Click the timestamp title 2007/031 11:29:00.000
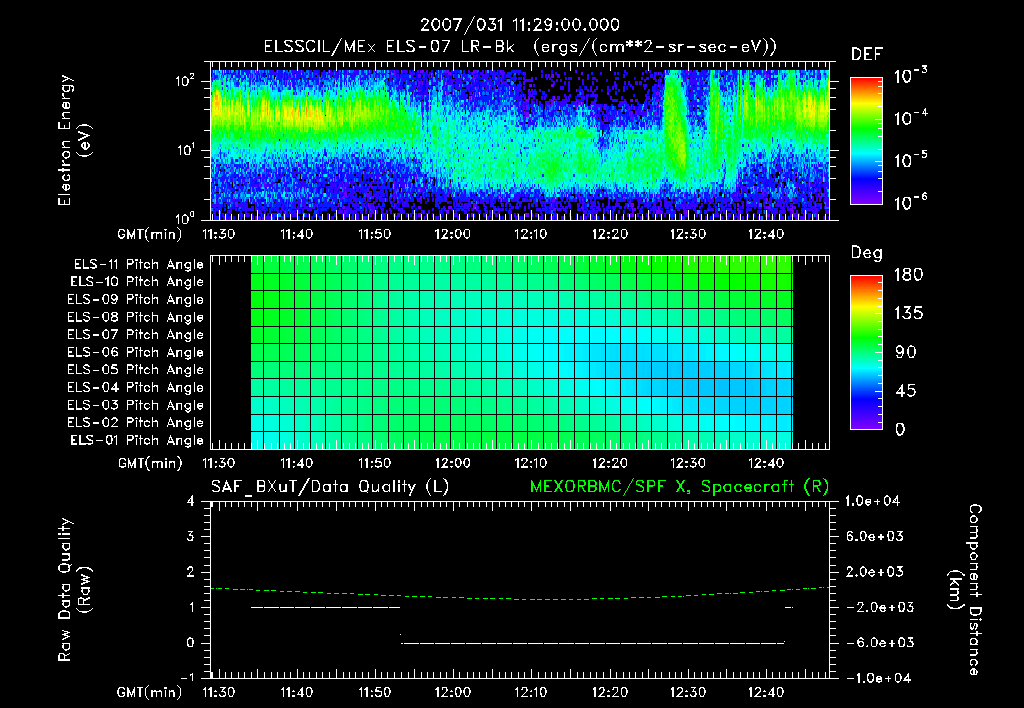 tap(519, 25)
